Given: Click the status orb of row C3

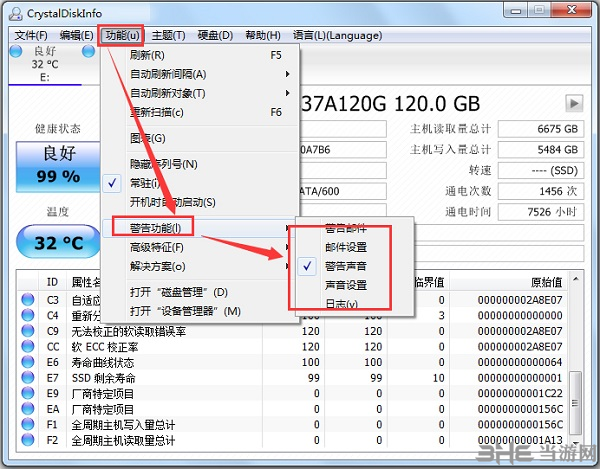Looking at the screenshot, I should (28, 299).
